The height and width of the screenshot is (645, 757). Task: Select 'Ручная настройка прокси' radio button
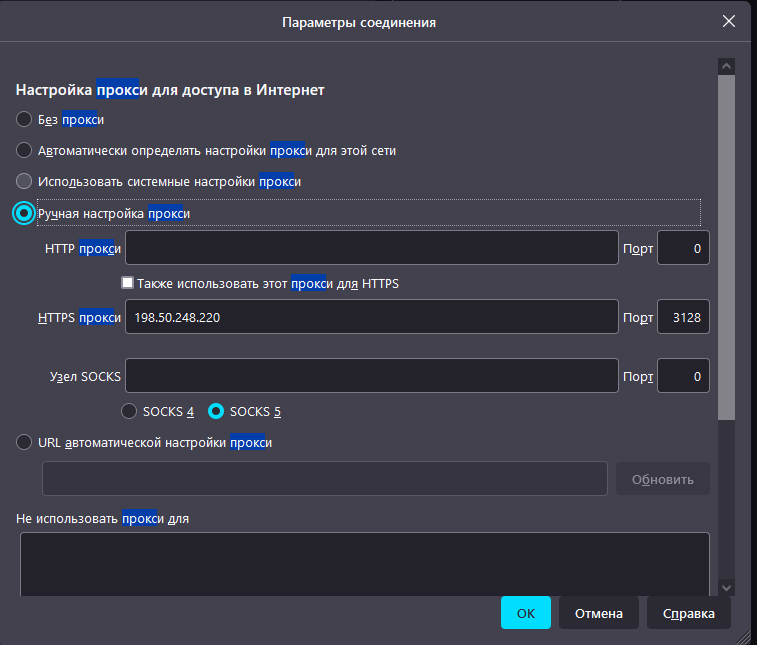click(x=24, y=213)
